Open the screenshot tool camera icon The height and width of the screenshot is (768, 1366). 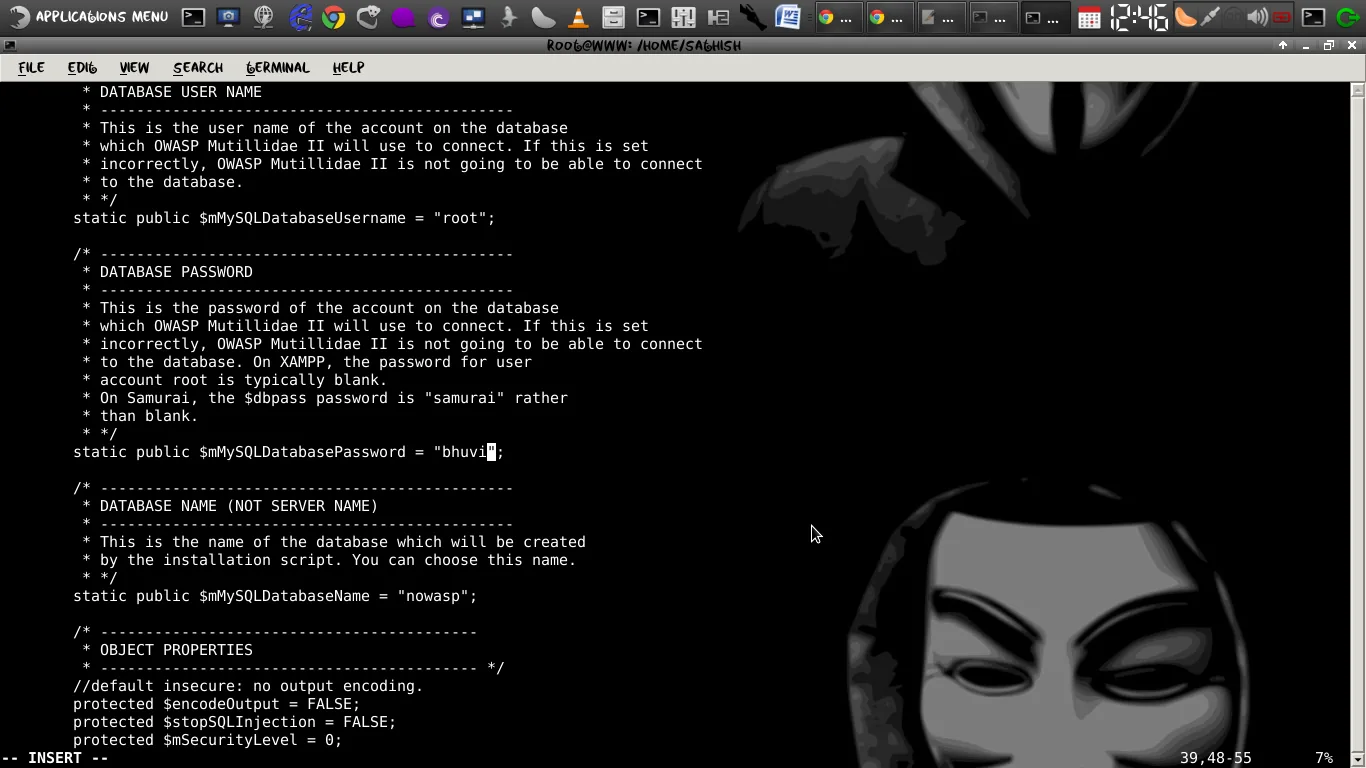point(228,17)
